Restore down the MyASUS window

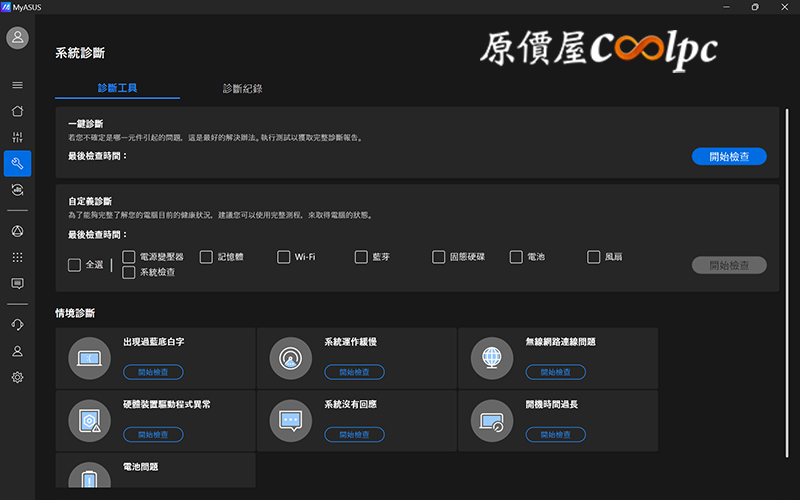coord(755,7)
